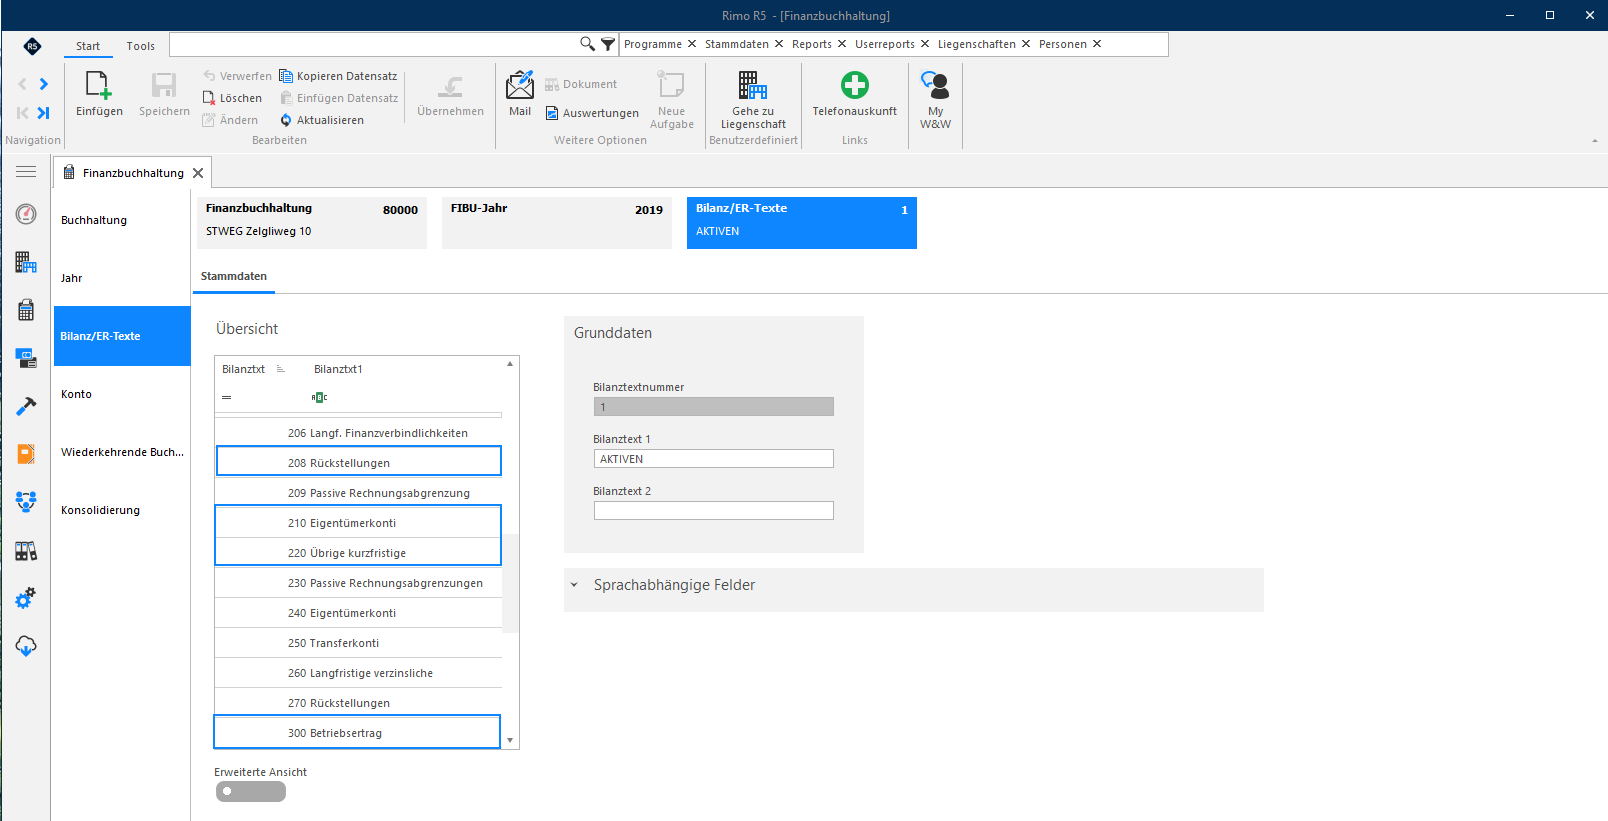Viewport: 1608px width, 821px height.
Task: Collapse the ribbon with small arrow
Action: point(1595,141)
